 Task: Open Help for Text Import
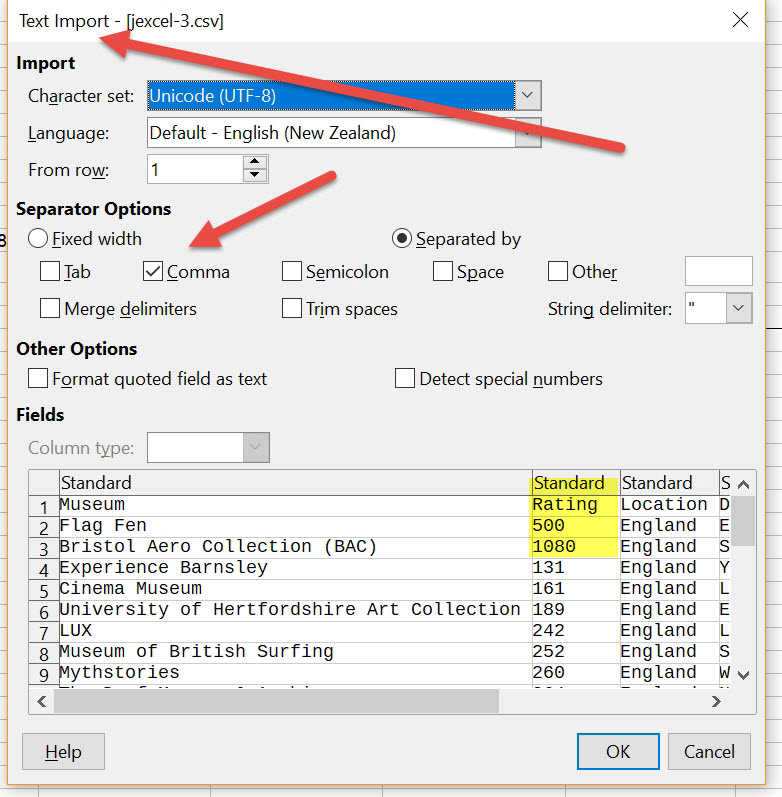pyautogui.click(x=63, y=752)
